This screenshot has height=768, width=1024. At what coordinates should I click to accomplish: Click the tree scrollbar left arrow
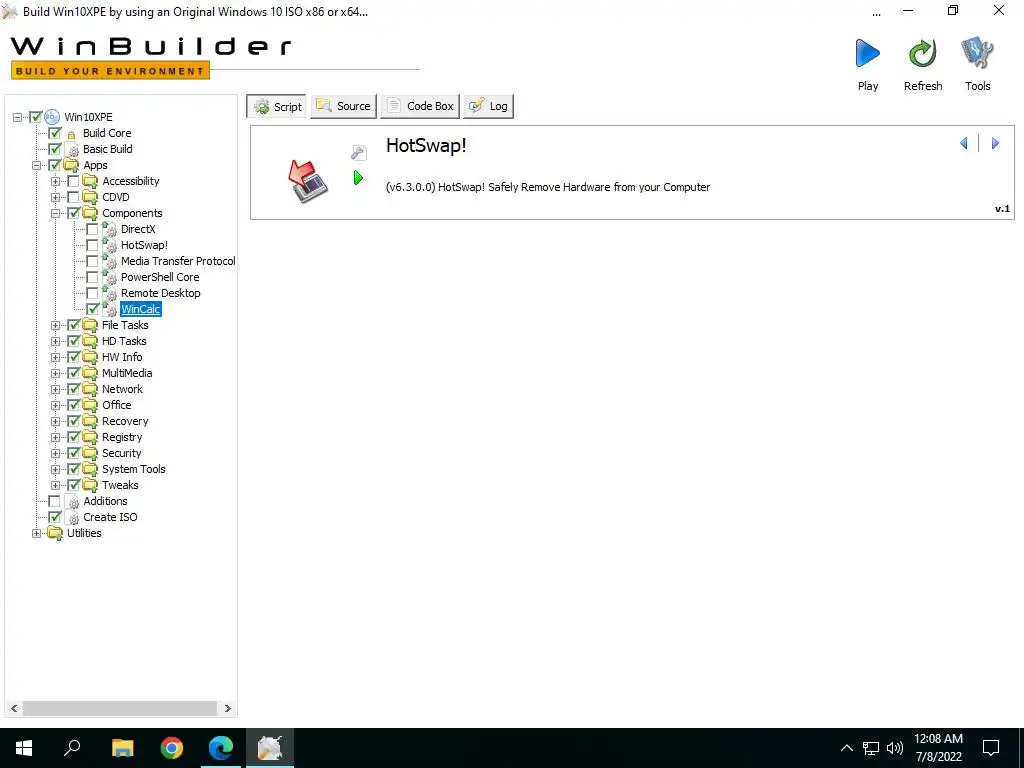14,708
